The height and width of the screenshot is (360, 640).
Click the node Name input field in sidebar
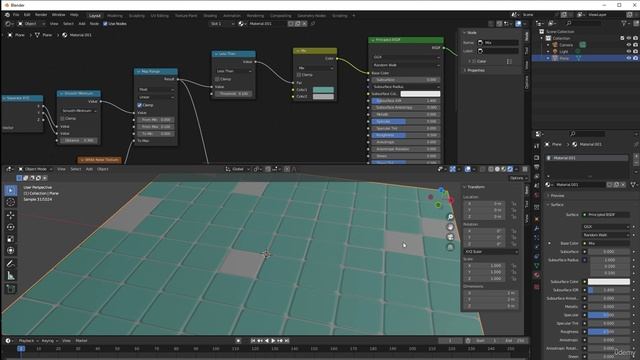coord(498,42)
